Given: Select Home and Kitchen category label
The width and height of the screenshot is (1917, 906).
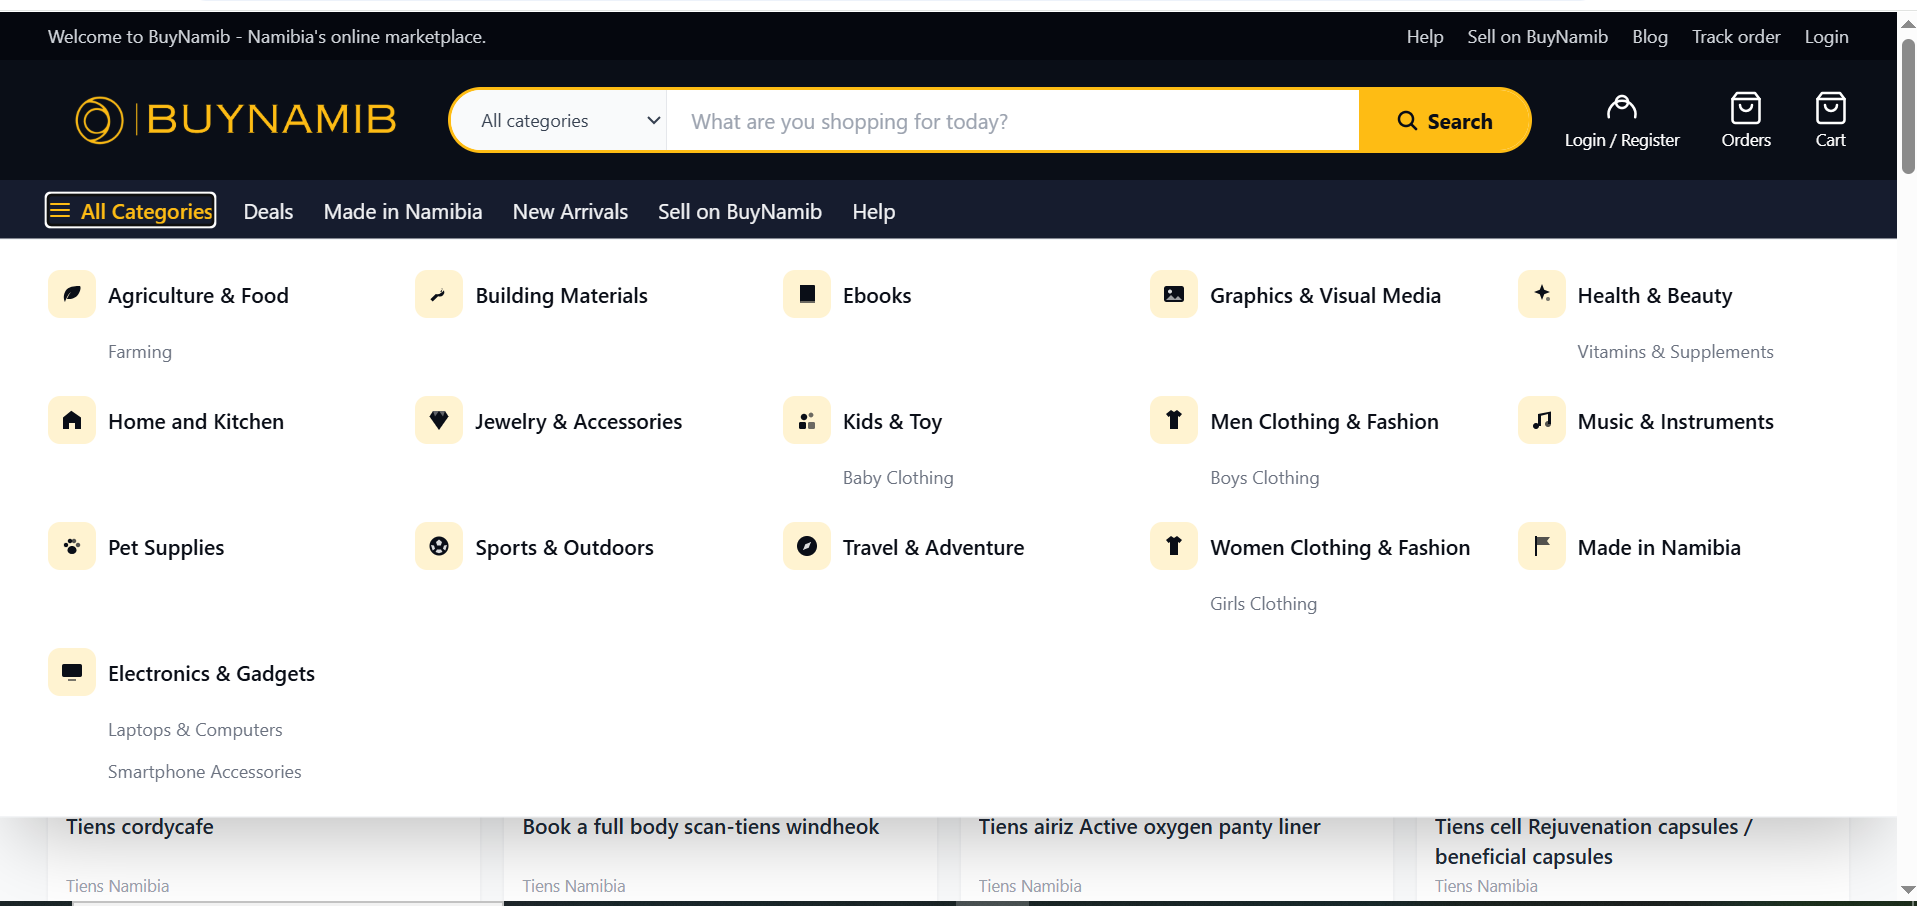Looking at the screenshot, I should coord(196,422).
